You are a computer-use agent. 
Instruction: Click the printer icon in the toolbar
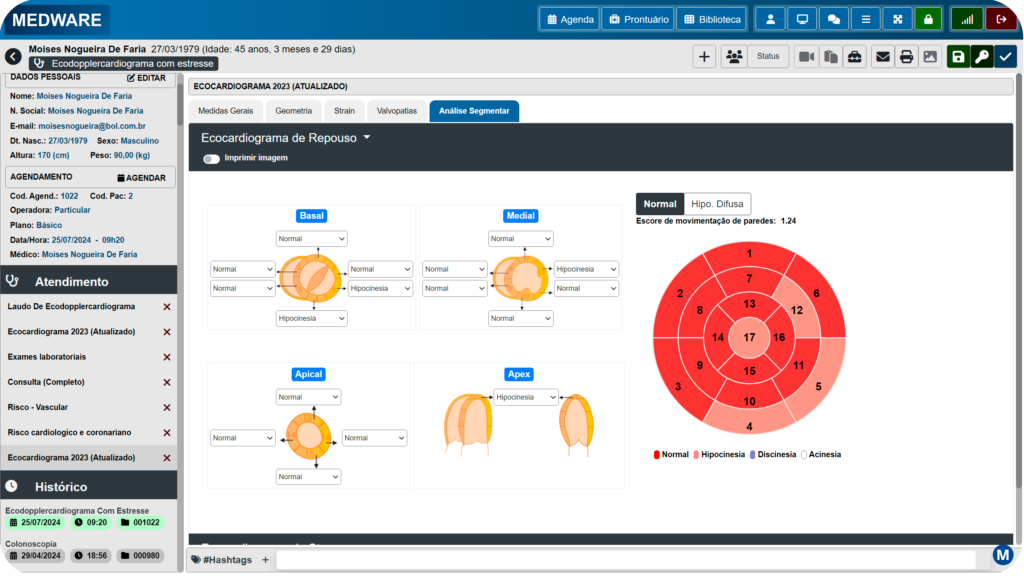pos(906,57)
